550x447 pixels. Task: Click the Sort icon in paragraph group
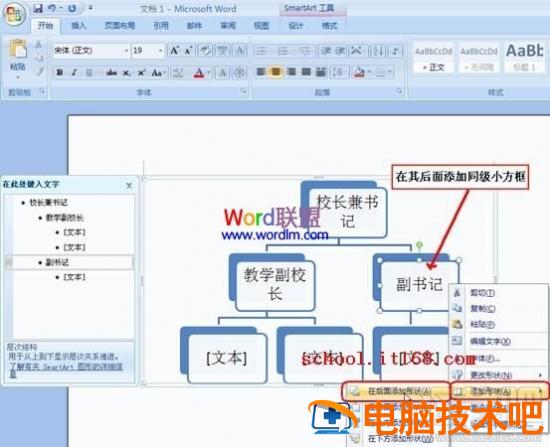point(378,51)
